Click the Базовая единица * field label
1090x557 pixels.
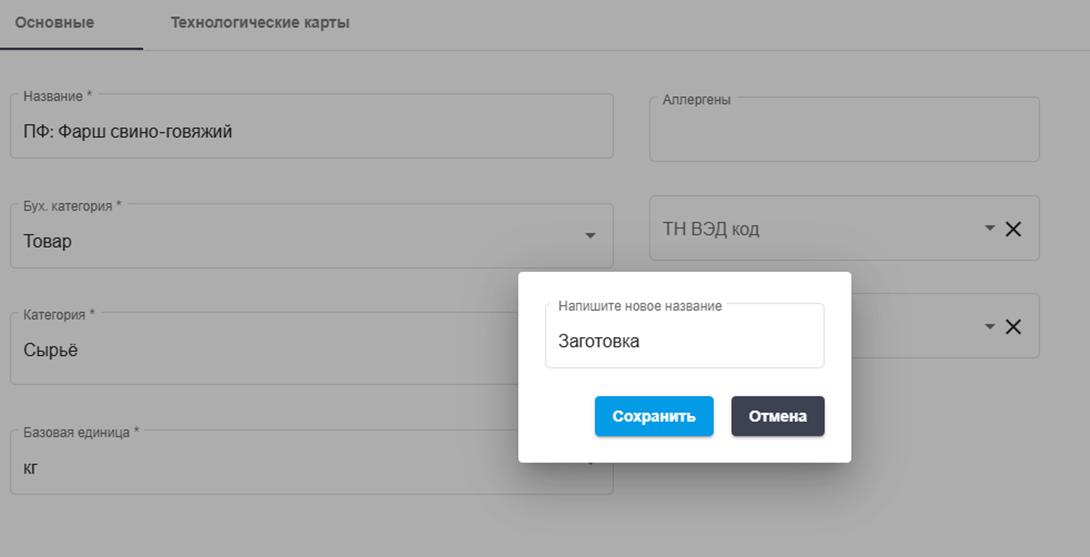point(81,432)
